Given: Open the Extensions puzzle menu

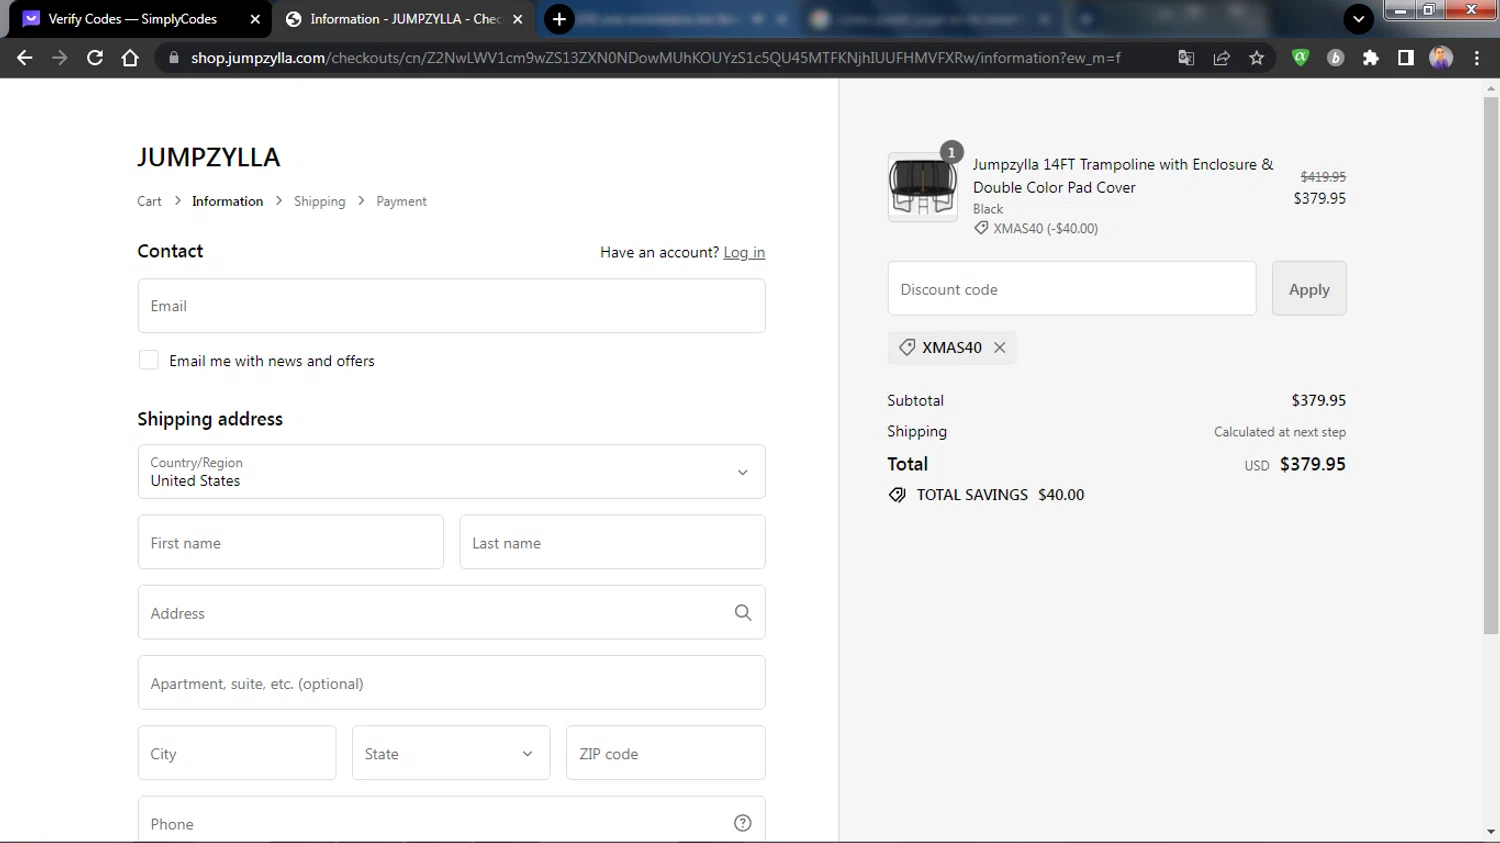Looking at the screenshot, I should 1370,58.
